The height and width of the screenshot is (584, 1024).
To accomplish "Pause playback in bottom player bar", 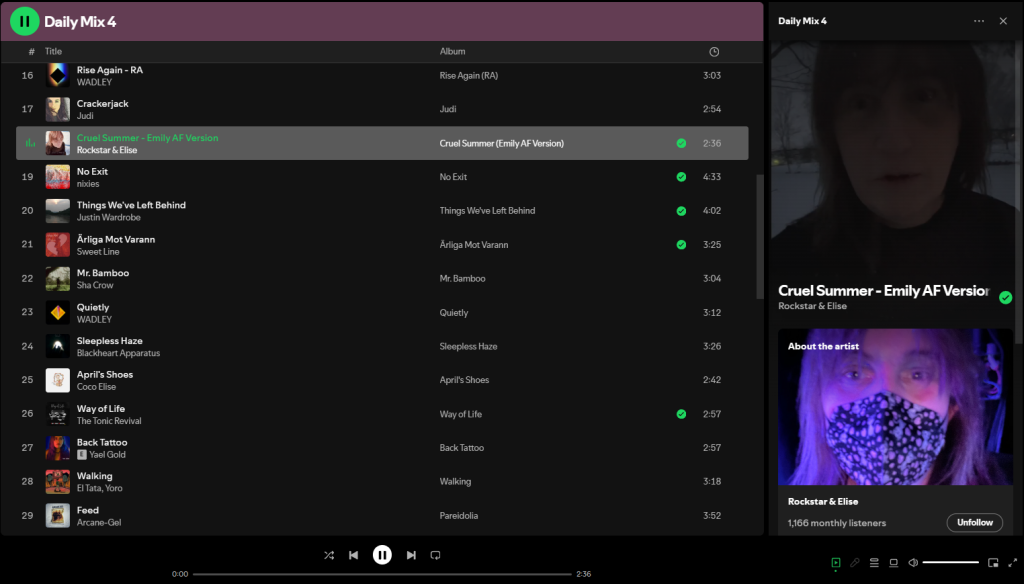I will pyautogui.click(x=382, y=555).
